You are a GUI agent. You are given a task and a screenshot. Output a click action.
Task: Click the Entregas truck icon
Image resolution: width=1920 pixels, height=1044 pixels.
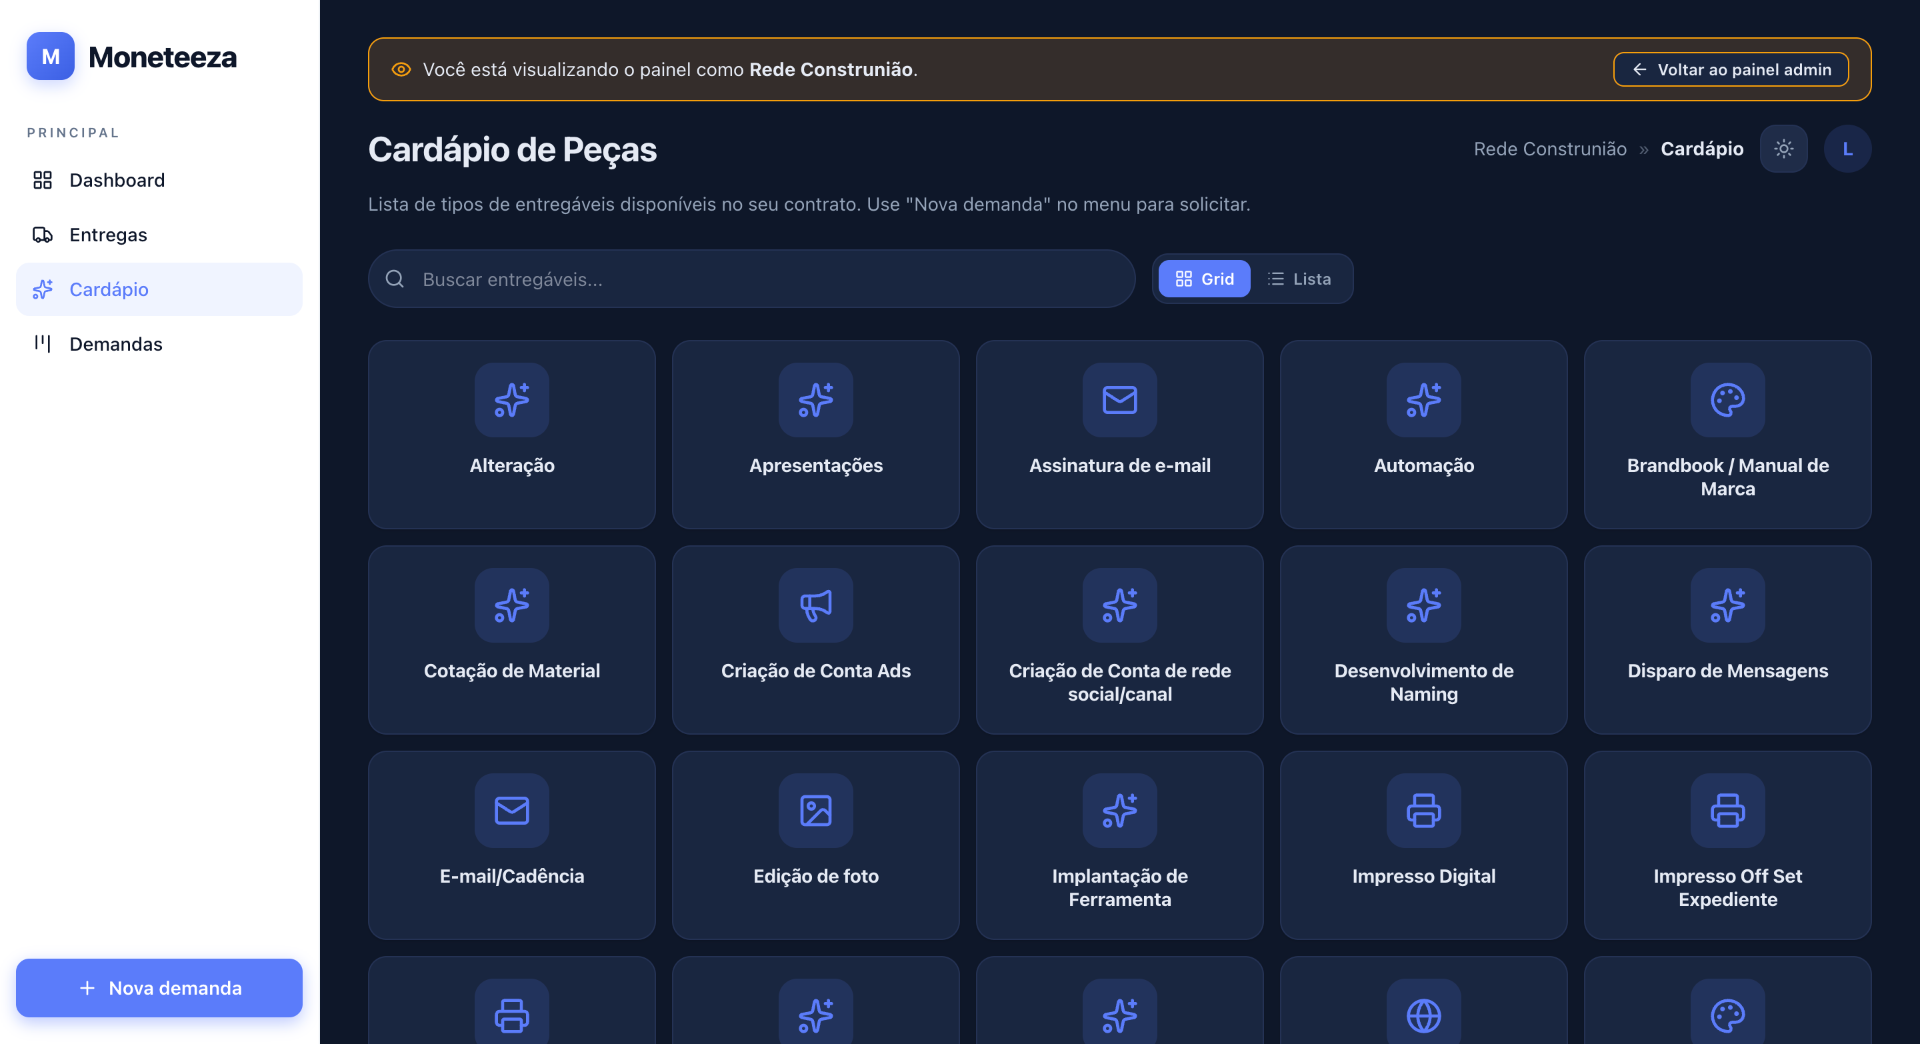click(42, 235)
